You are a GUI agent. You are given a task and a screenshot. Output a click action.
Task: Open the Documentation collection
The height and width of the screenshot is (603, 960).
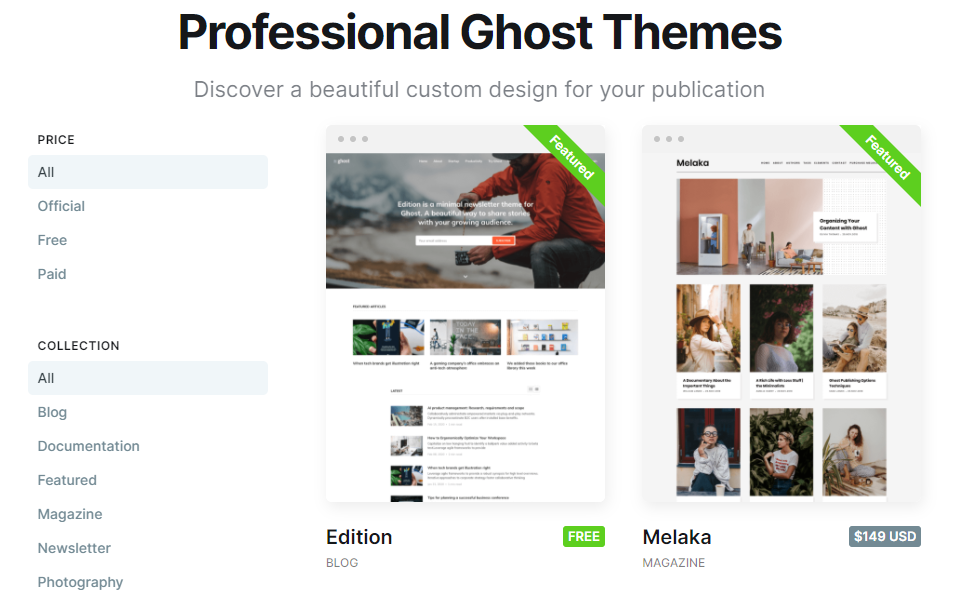[x=89, y=446]
